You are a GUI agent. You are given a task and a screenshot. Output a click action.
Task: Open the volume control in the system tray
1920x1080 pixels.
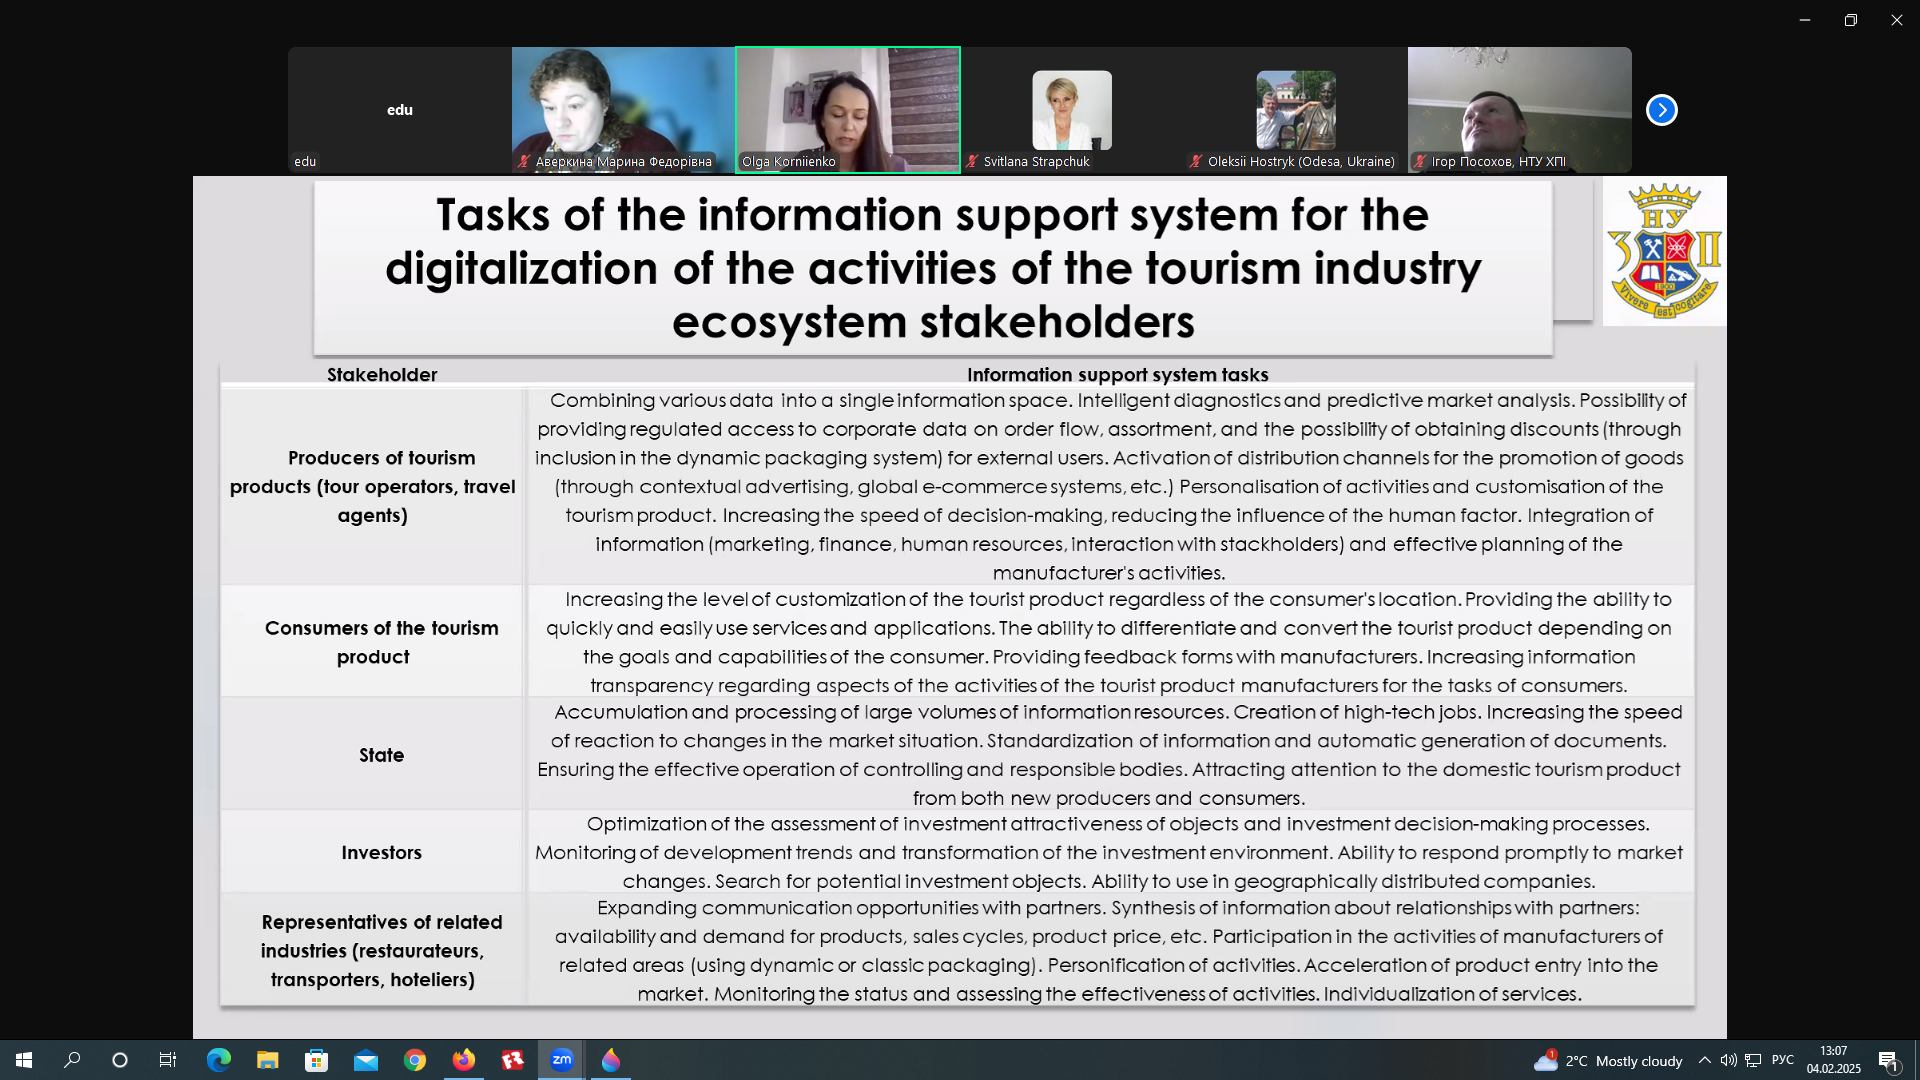[x=1728, y=1060]
